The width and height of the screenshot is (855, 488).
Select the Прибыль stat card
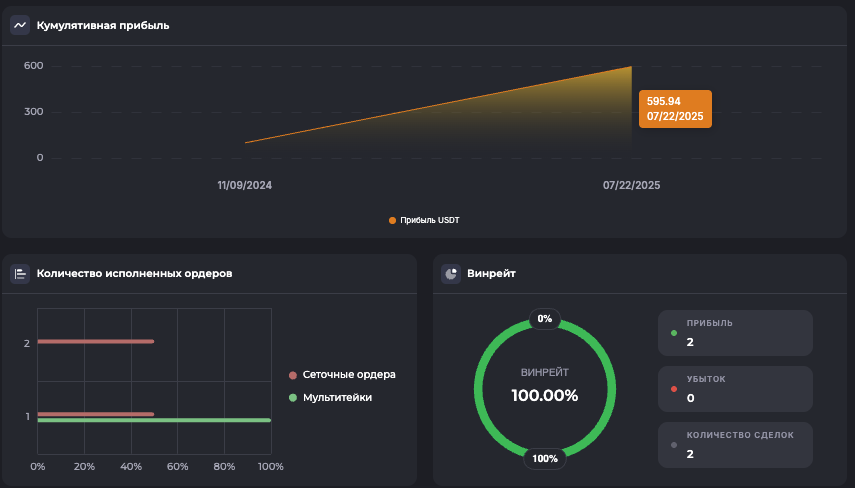[735, 333]
